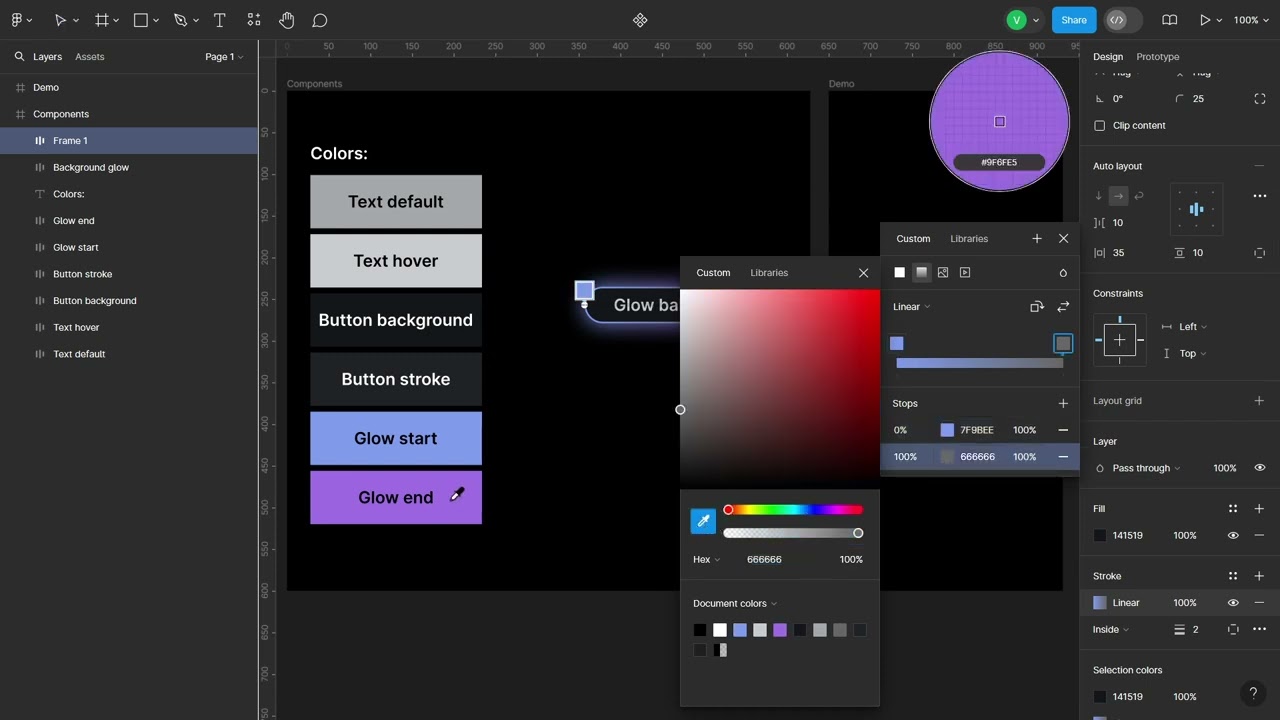Screen dimensions: 1280x720
Task: Select the Pen tool
Action: click(x=181, y=20)
